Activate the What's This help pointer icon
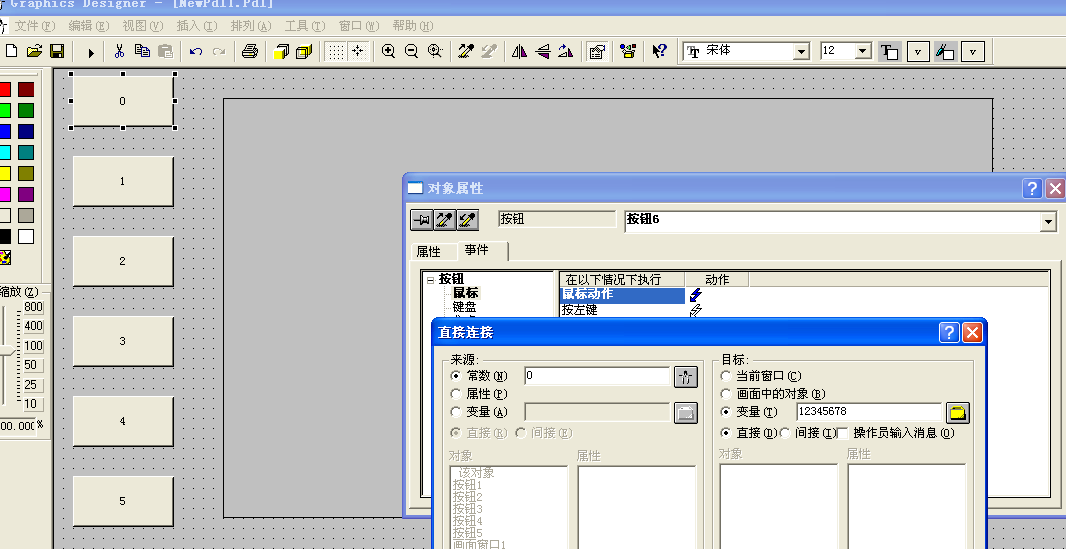 coord(659,51)
